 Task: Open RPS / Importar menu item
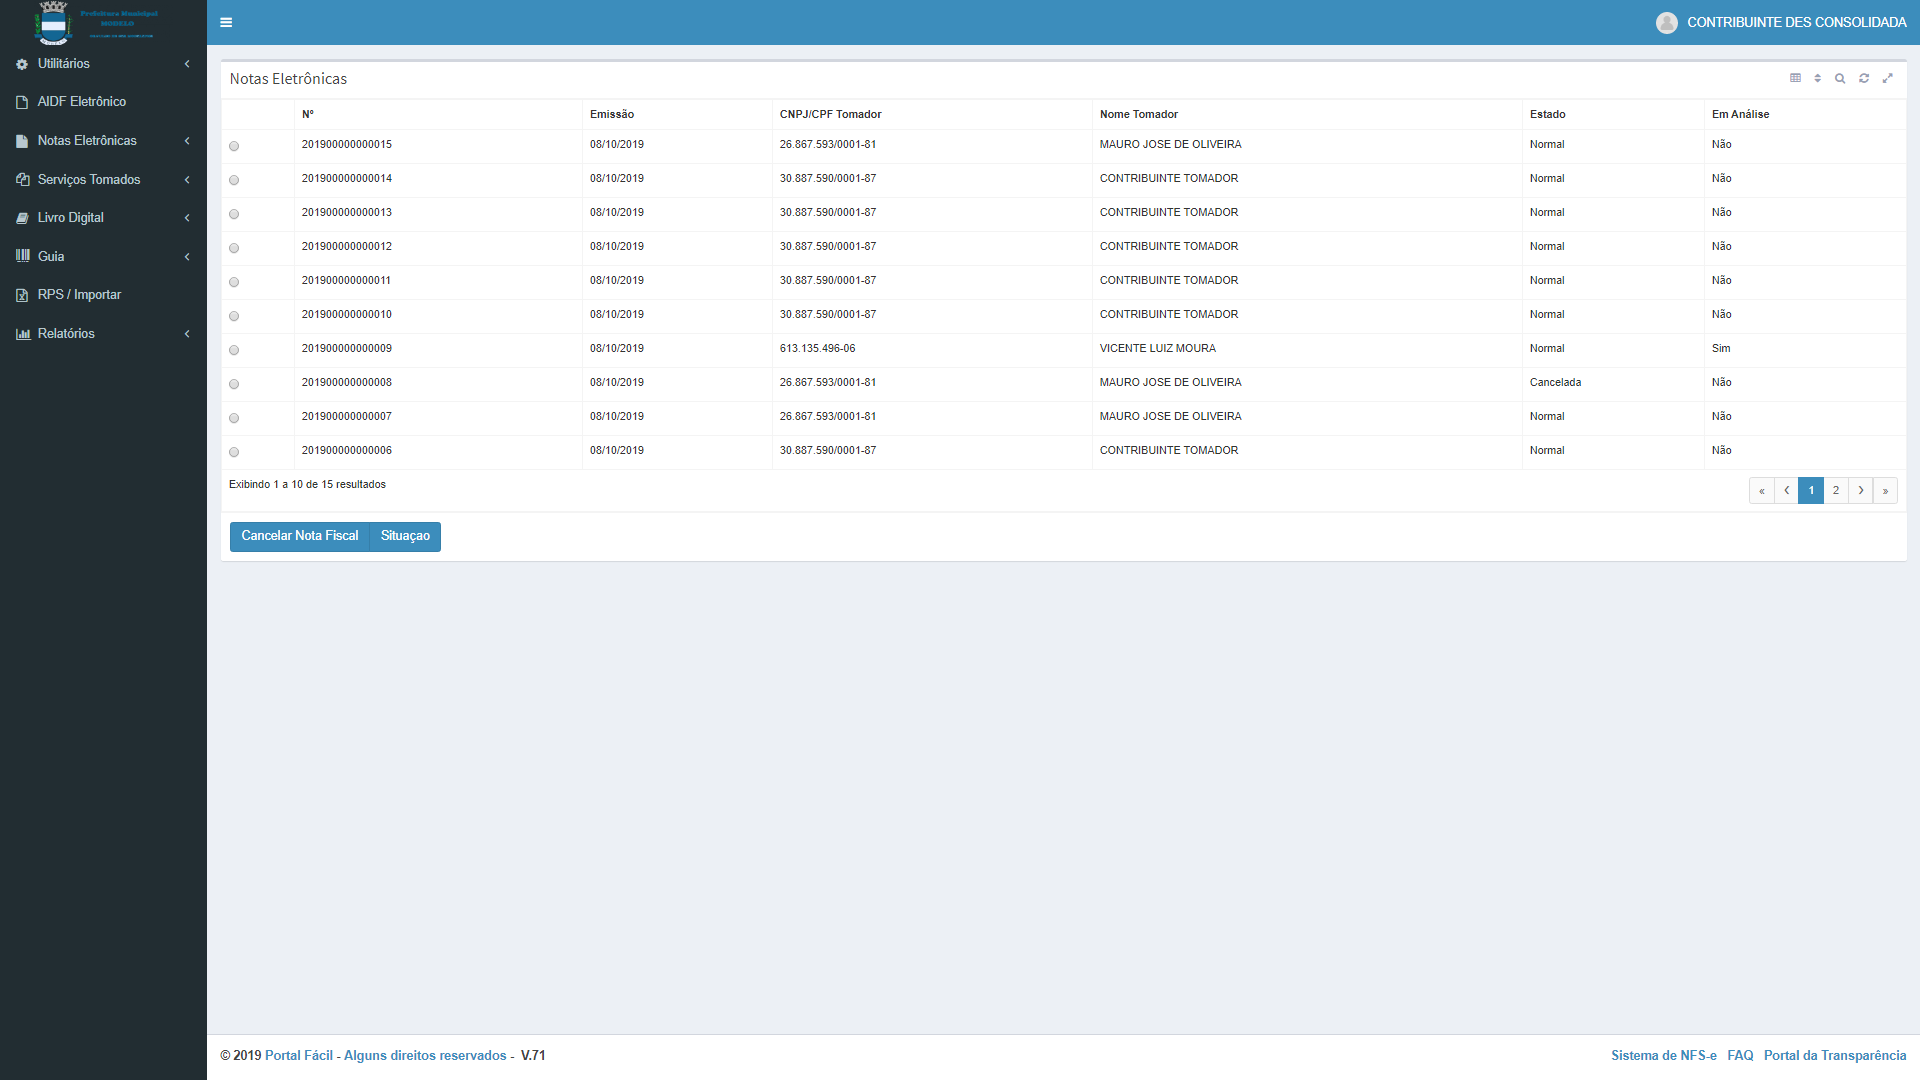pos(79,294)
